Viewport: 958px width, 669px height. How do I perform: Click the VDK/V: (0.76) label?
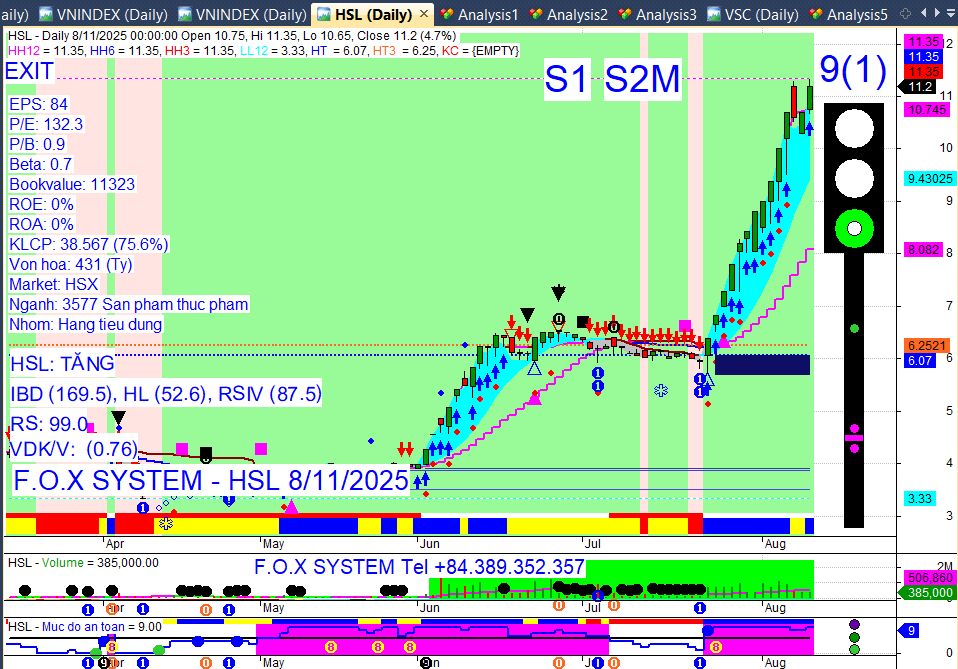pos(74,449)
